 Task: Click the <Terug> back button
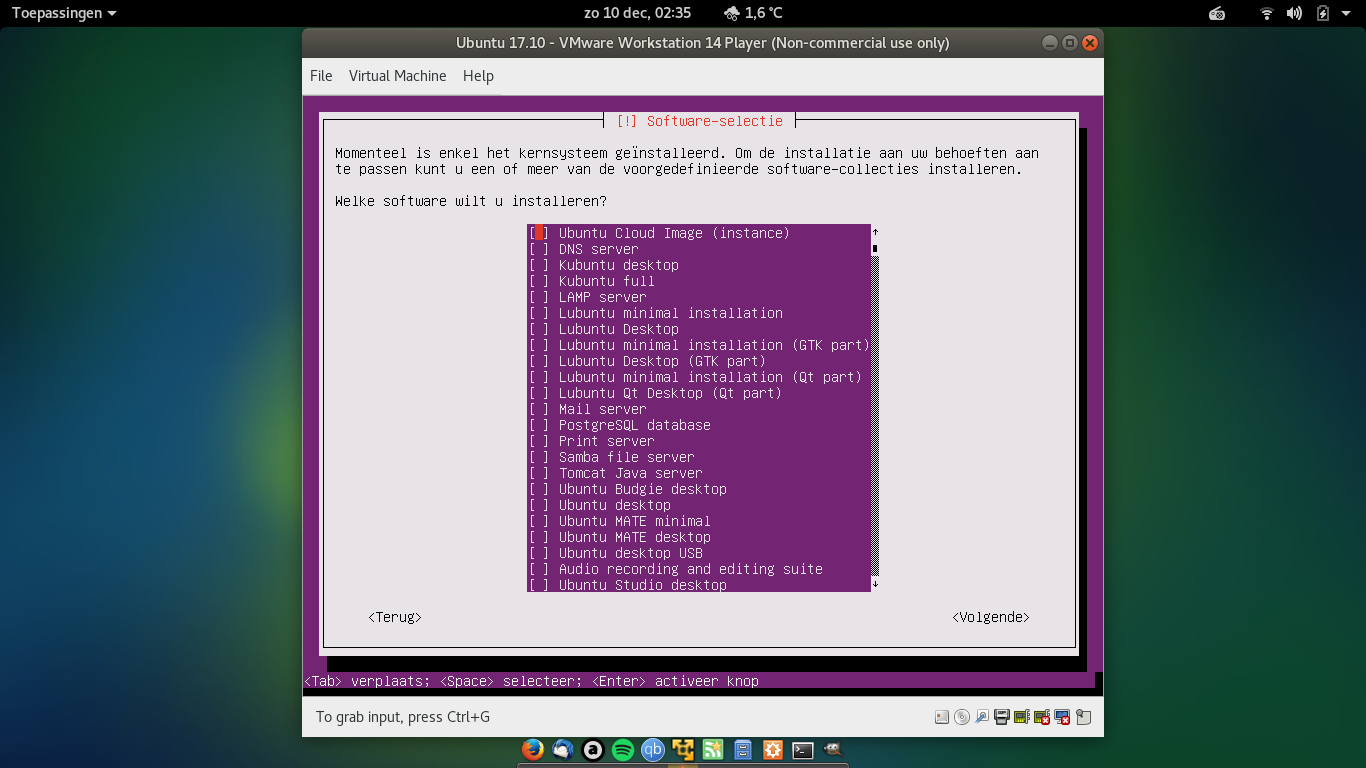tap(395, 617)
